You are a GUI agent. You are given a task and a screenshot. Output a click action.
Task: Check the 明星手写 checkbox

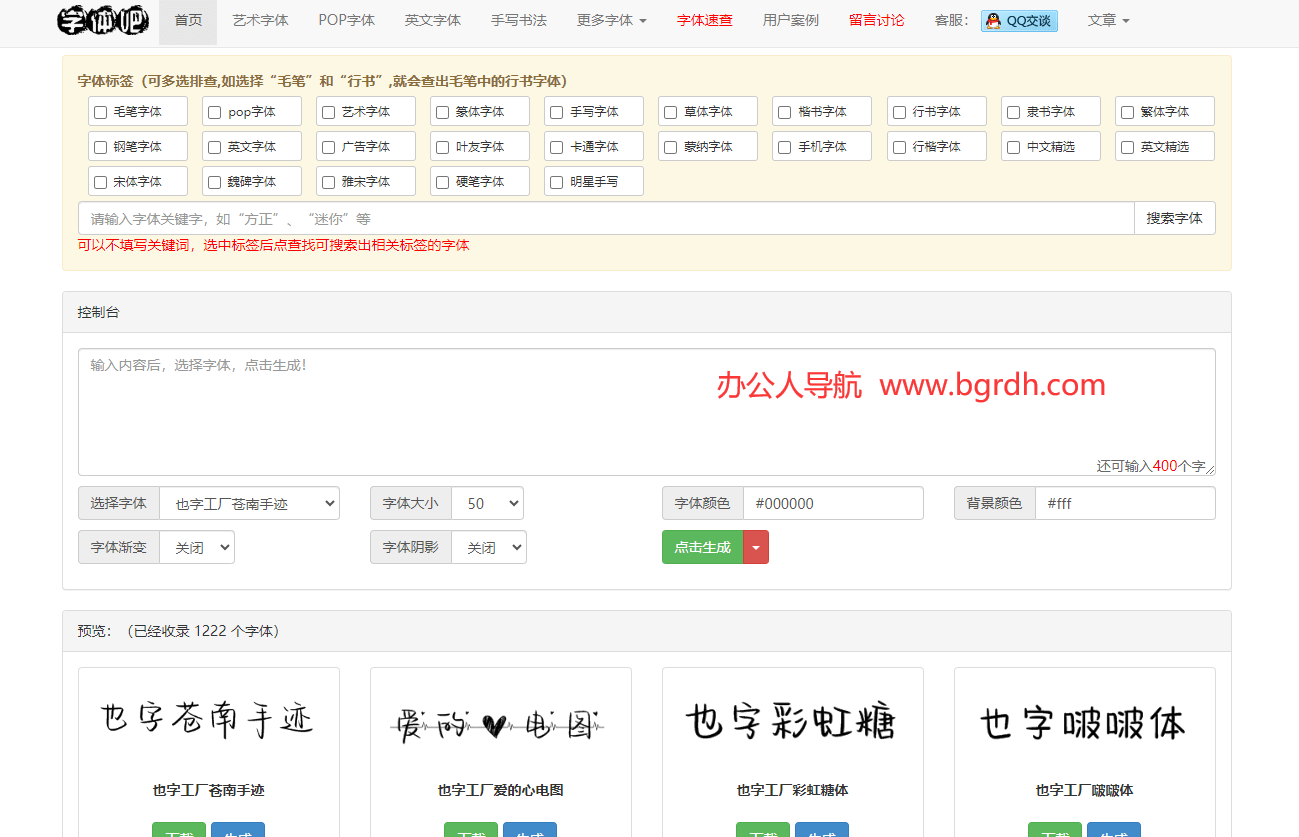tap(556, 181)
